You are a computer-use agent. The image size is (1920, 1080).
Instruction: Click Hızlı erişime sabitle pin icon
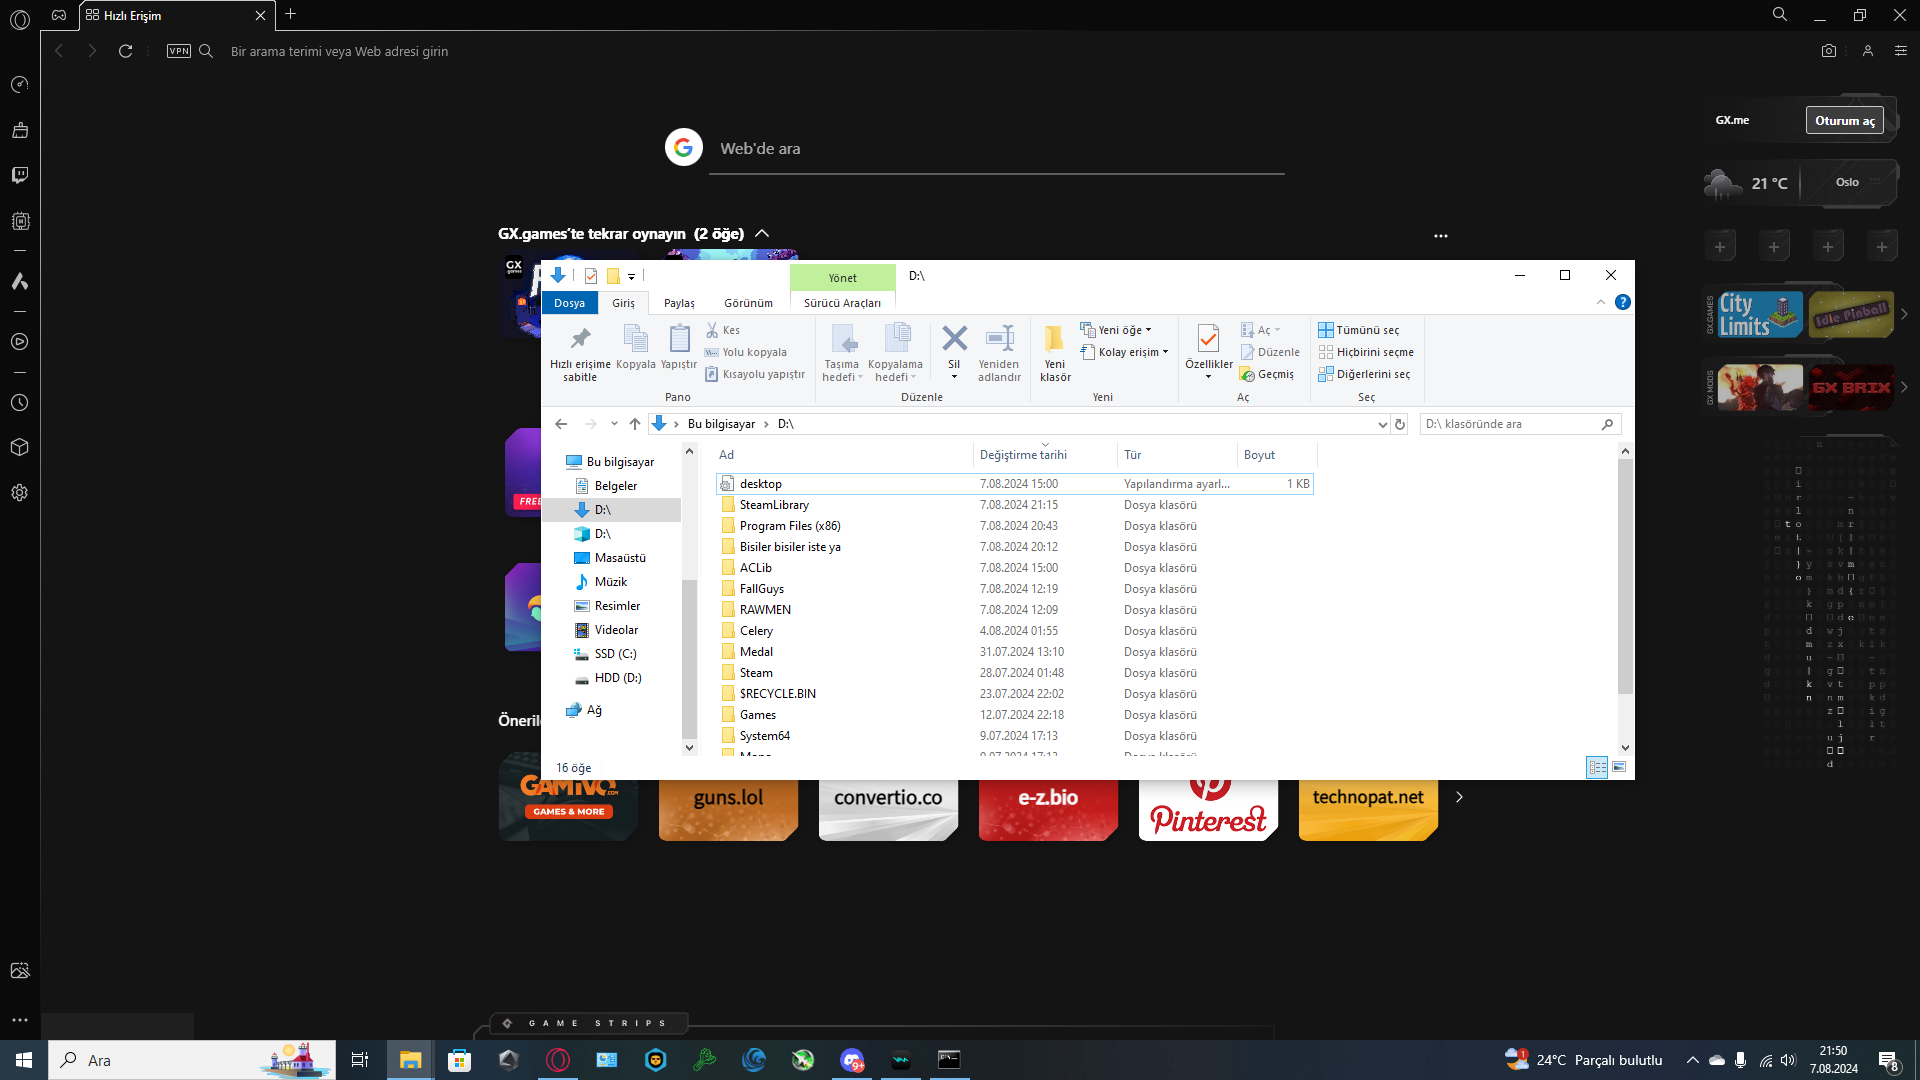tap(580, 340)
